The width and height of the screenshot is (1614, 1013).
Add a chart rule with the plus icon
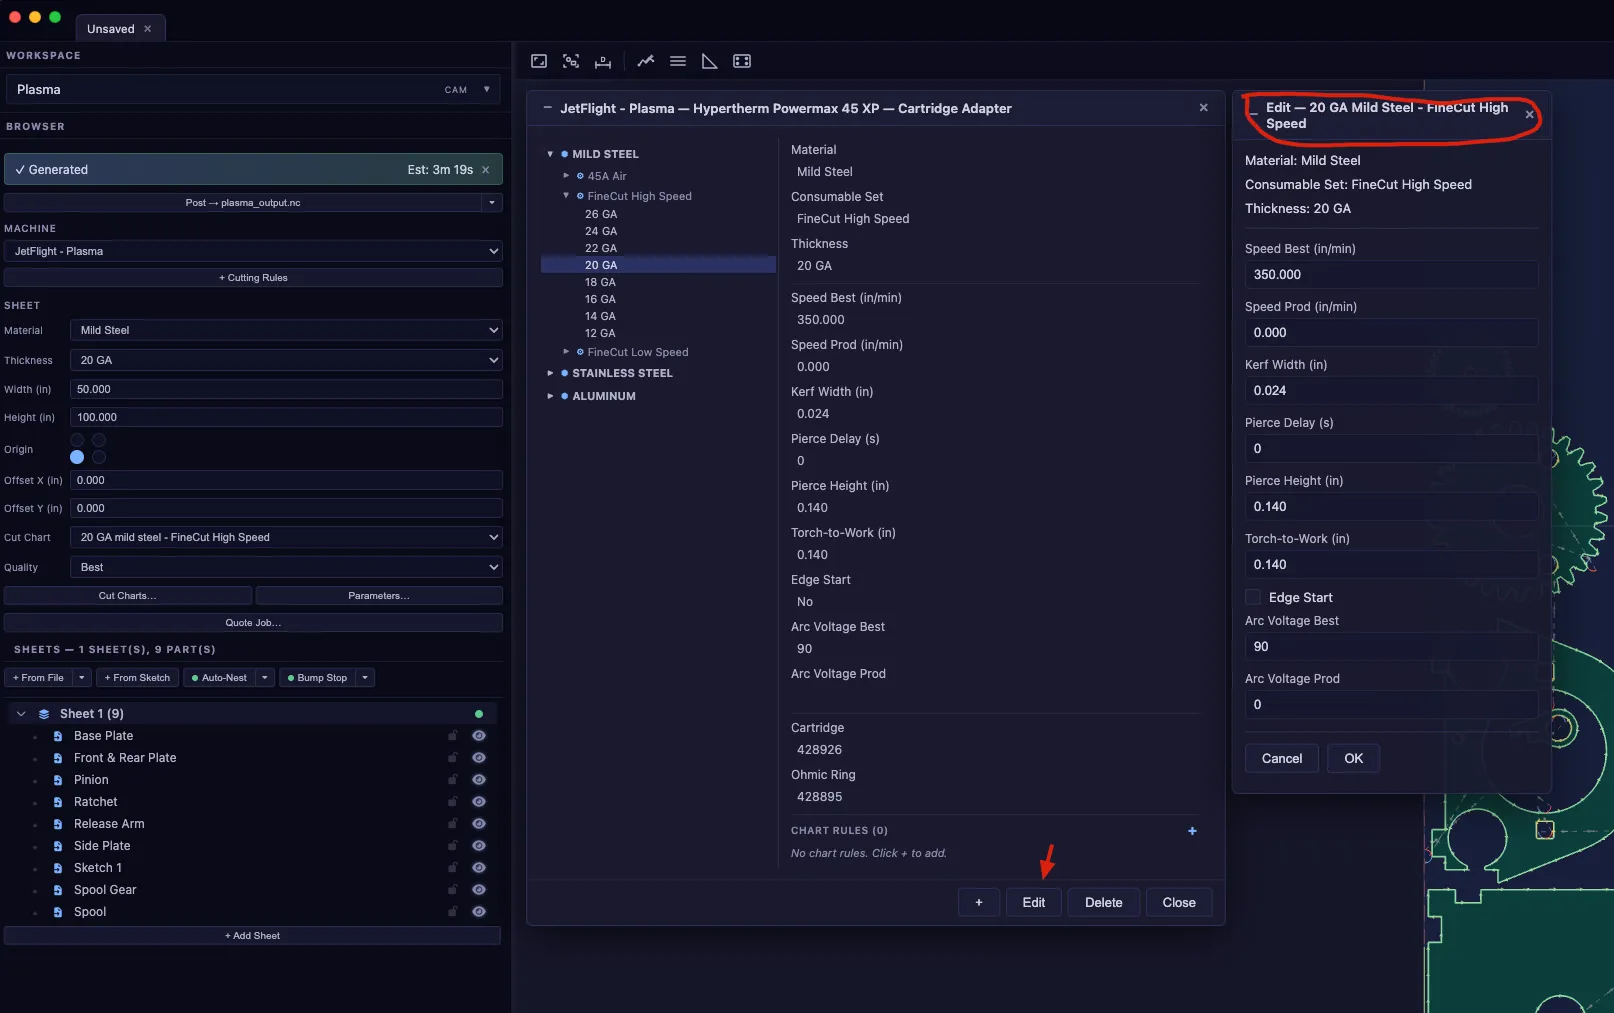1192,831
